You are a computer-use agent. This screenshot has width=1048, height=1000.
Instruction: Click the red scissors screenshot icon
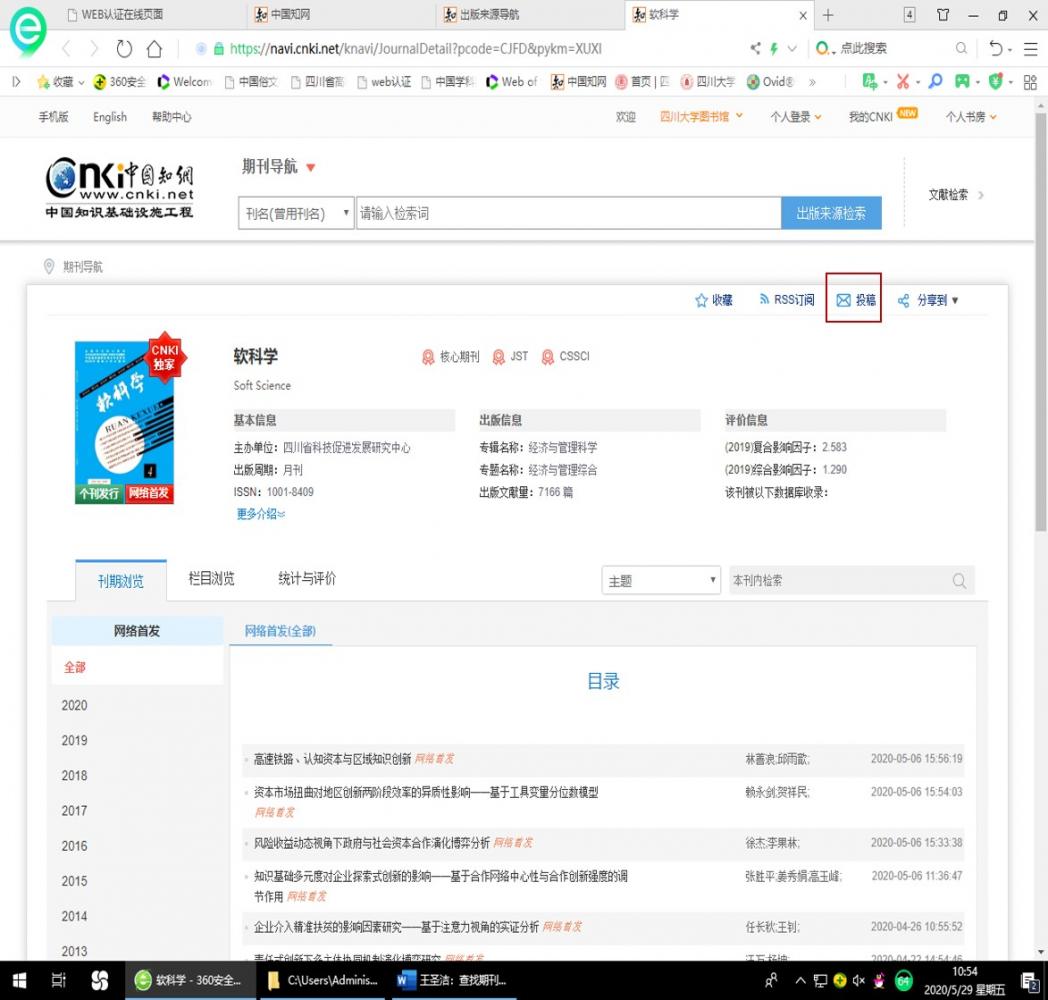(903, 82)
